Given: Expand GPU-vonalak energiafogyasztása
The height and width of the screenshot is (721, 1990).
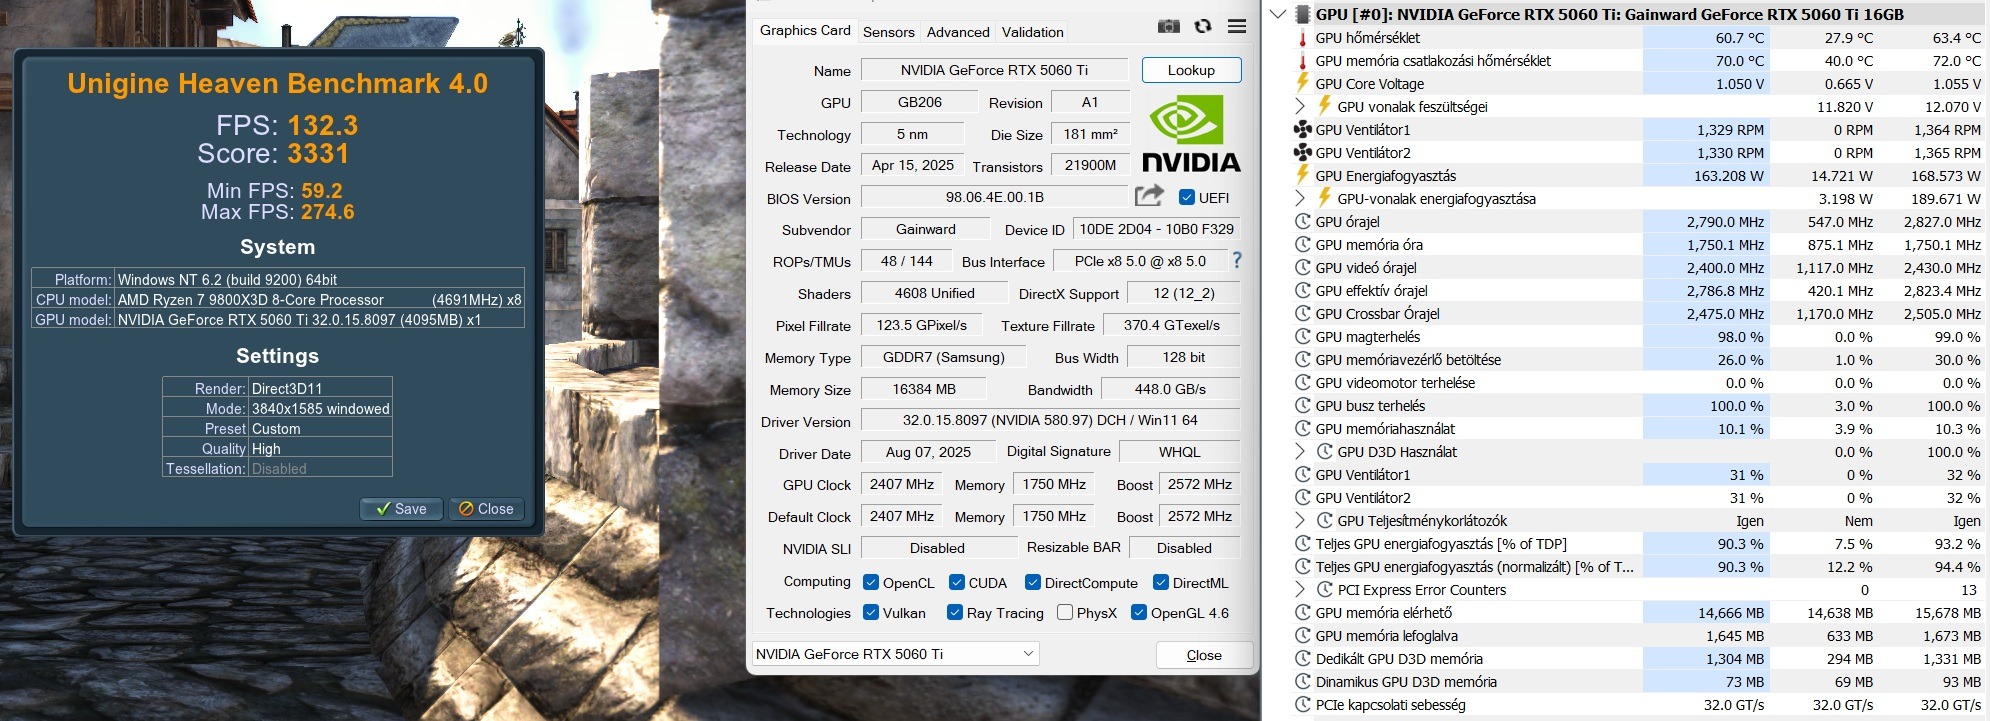Looking at the screenshot, I should pyautogui.click(x=1300, y=198).
